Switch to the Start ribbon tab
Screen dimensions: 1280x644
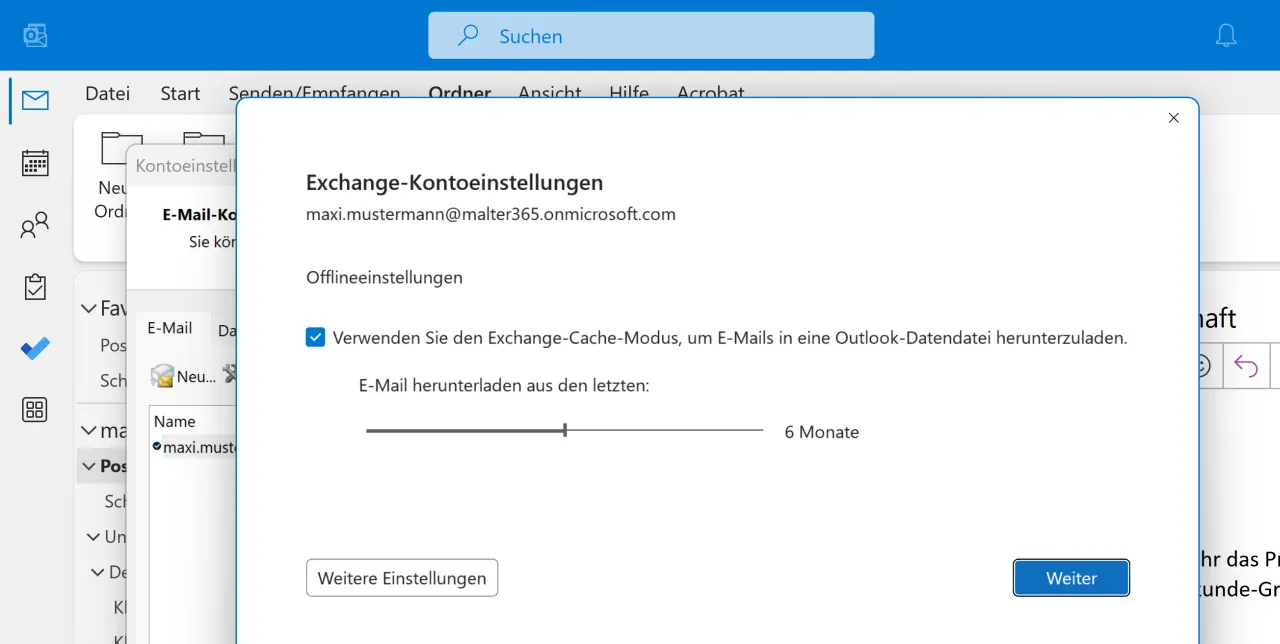[180, 93]
